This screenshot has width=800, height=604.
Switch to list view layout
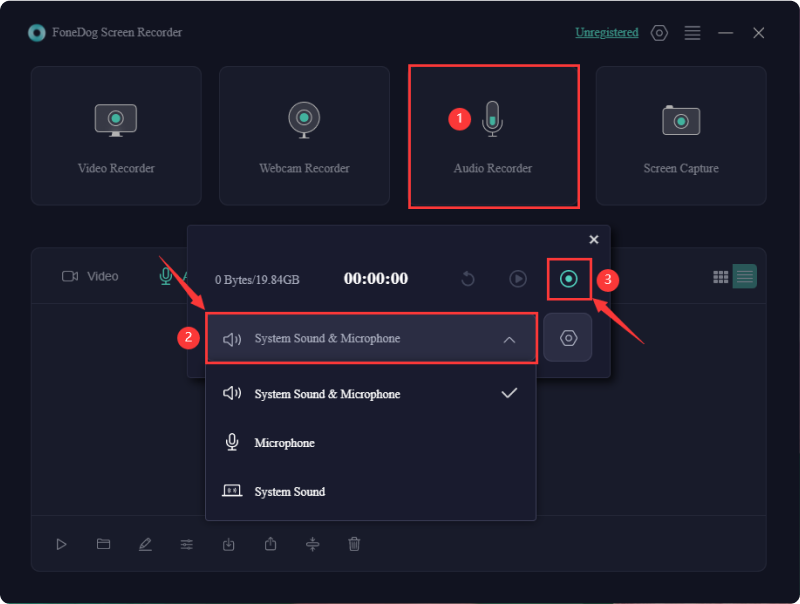pyautogui.click(x=745, y=277)
